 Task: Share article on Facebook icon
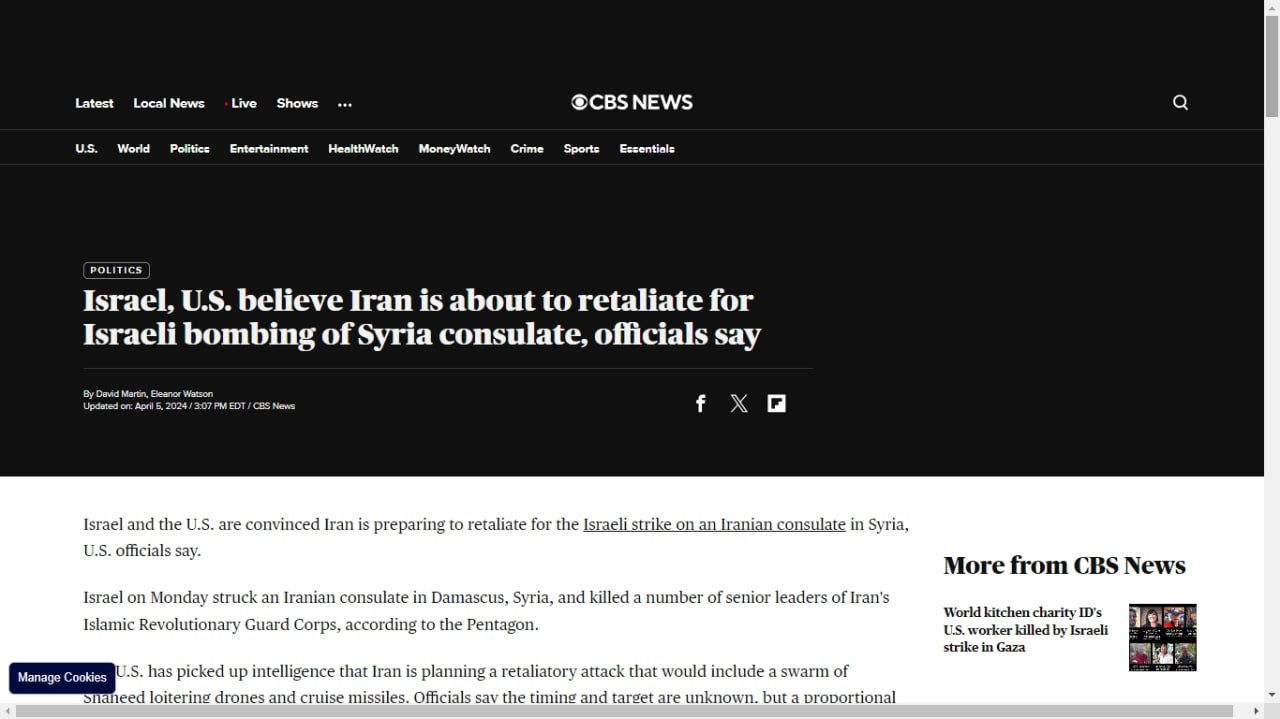701,403
